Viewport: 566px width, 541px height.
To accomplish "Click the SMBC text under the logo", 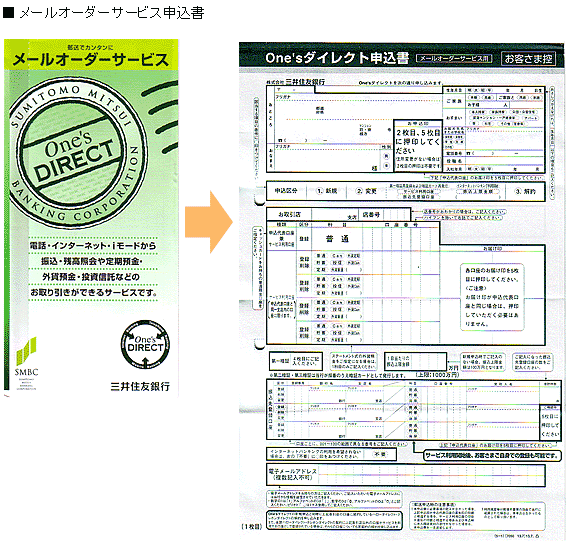I will (26, 372).
